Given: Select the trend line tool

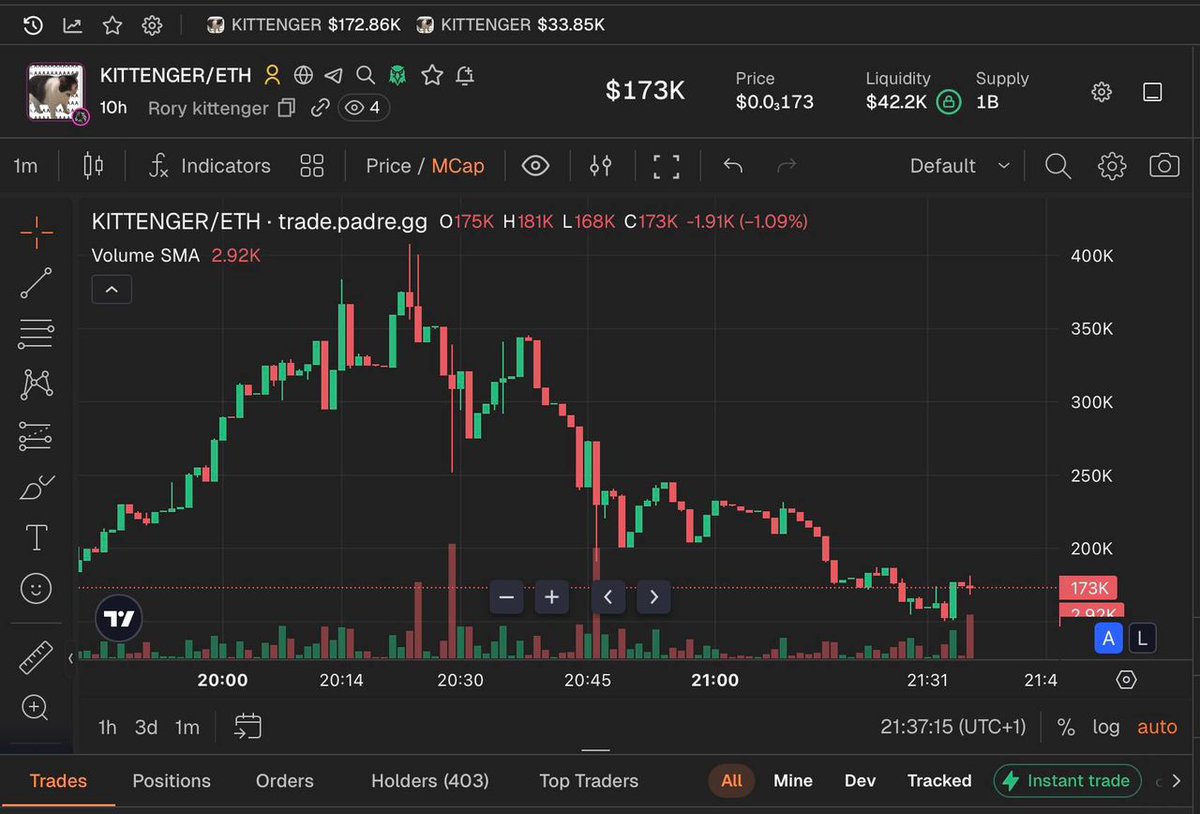Looking at the screenshot, I should point(36,283).
